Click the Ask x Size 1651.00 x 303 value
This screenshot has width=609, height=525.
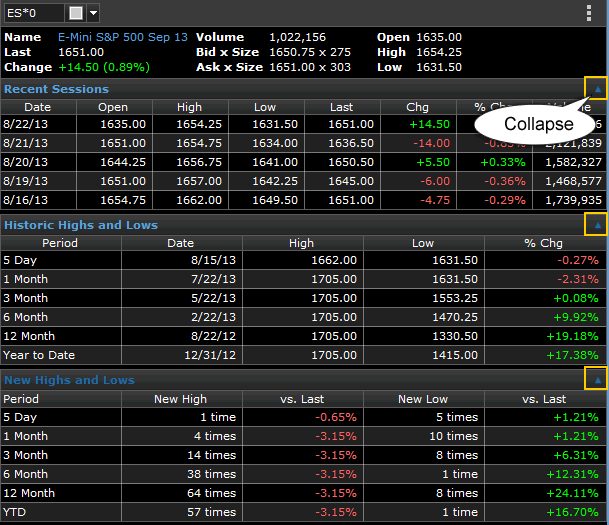click(x=310, y=68)
